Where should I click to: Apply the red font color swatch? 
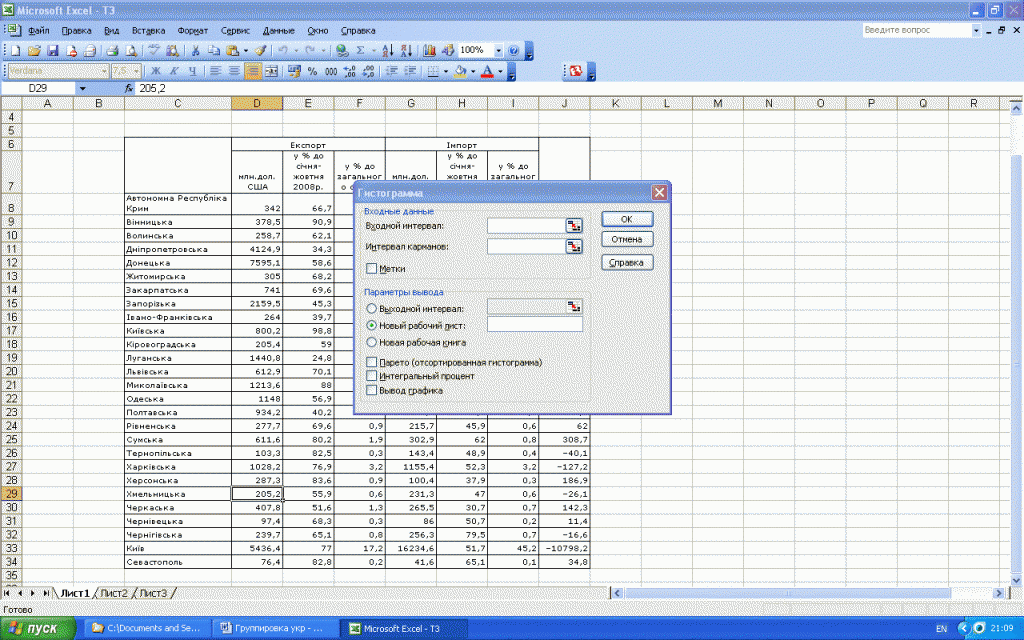(487, 71)
